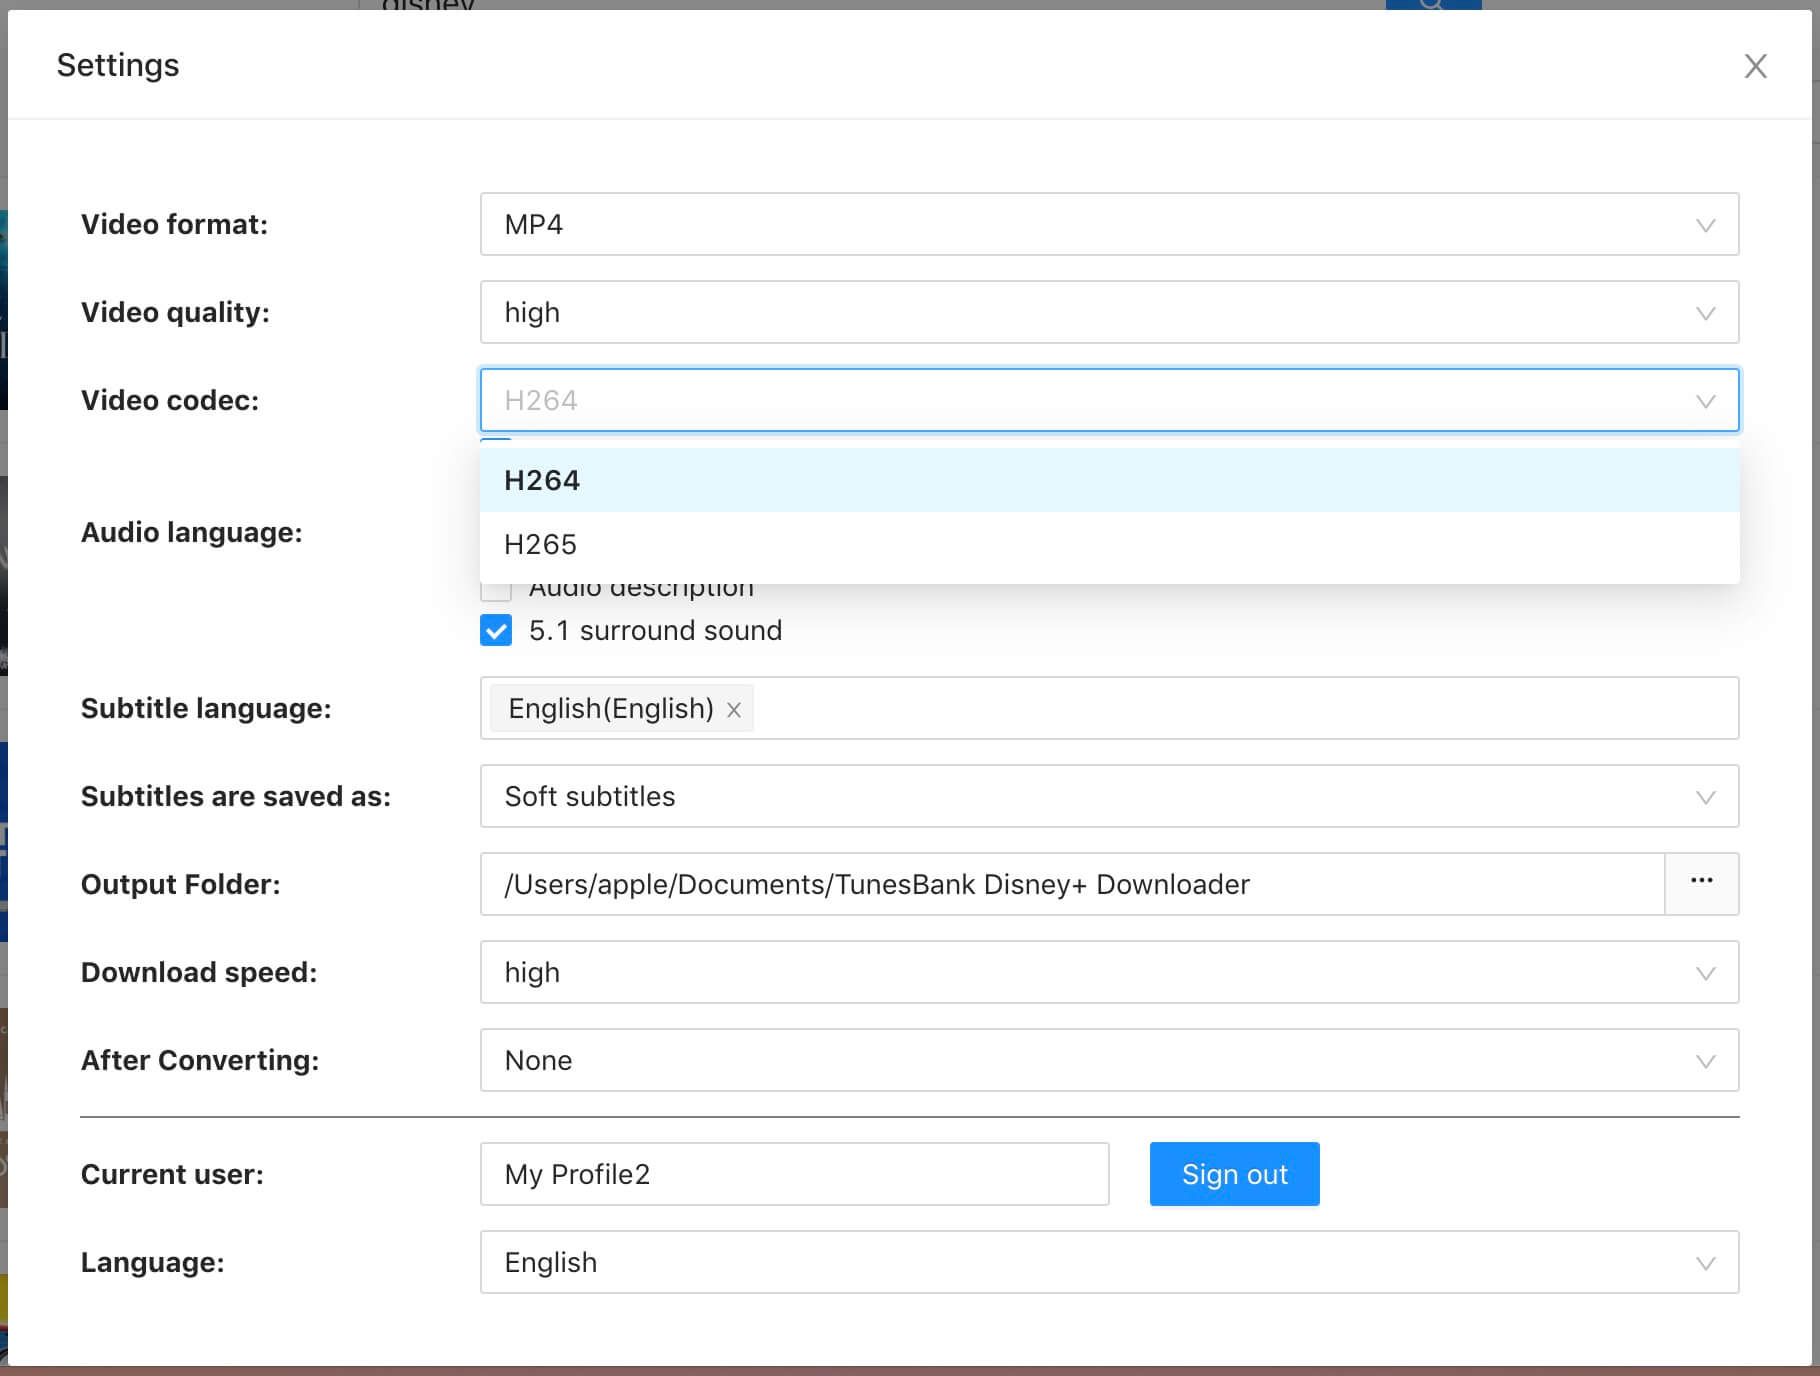Click the Sign out button
Image resolution: width=1820 pixels, height=1376 pixels.
1234,1174
